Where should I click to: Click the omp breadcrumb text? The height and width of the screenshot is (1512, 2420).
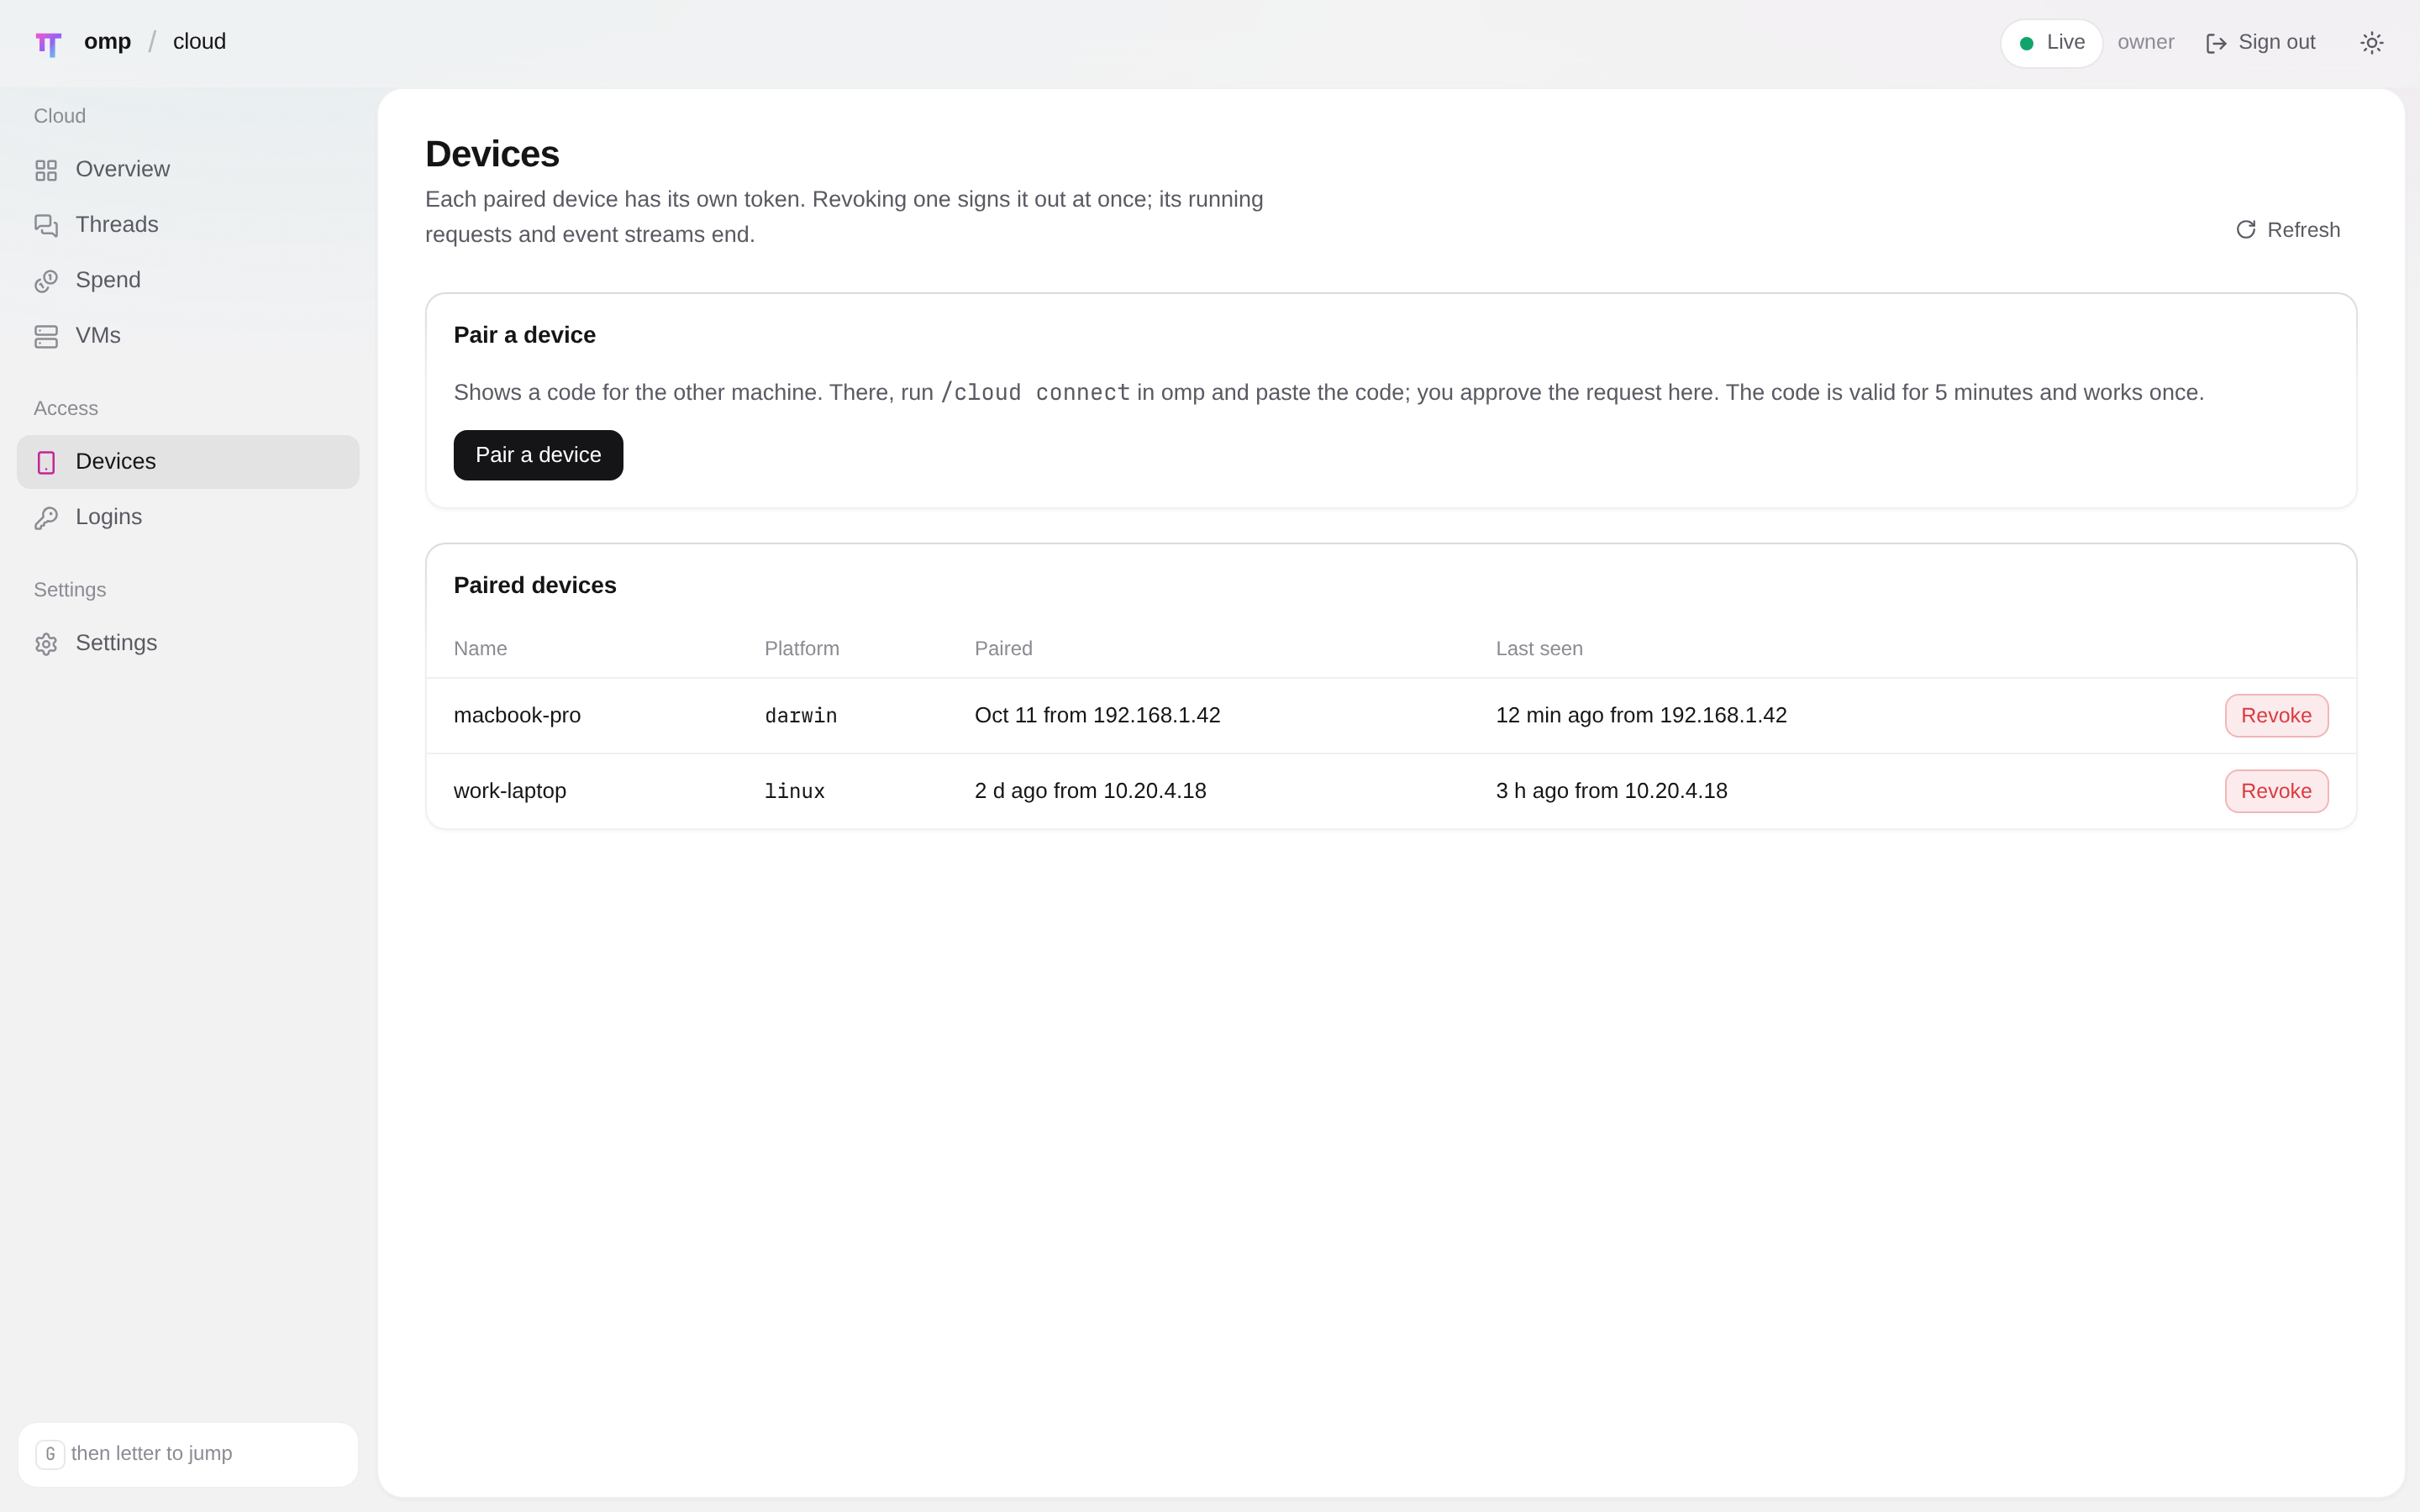coord(107,41)
